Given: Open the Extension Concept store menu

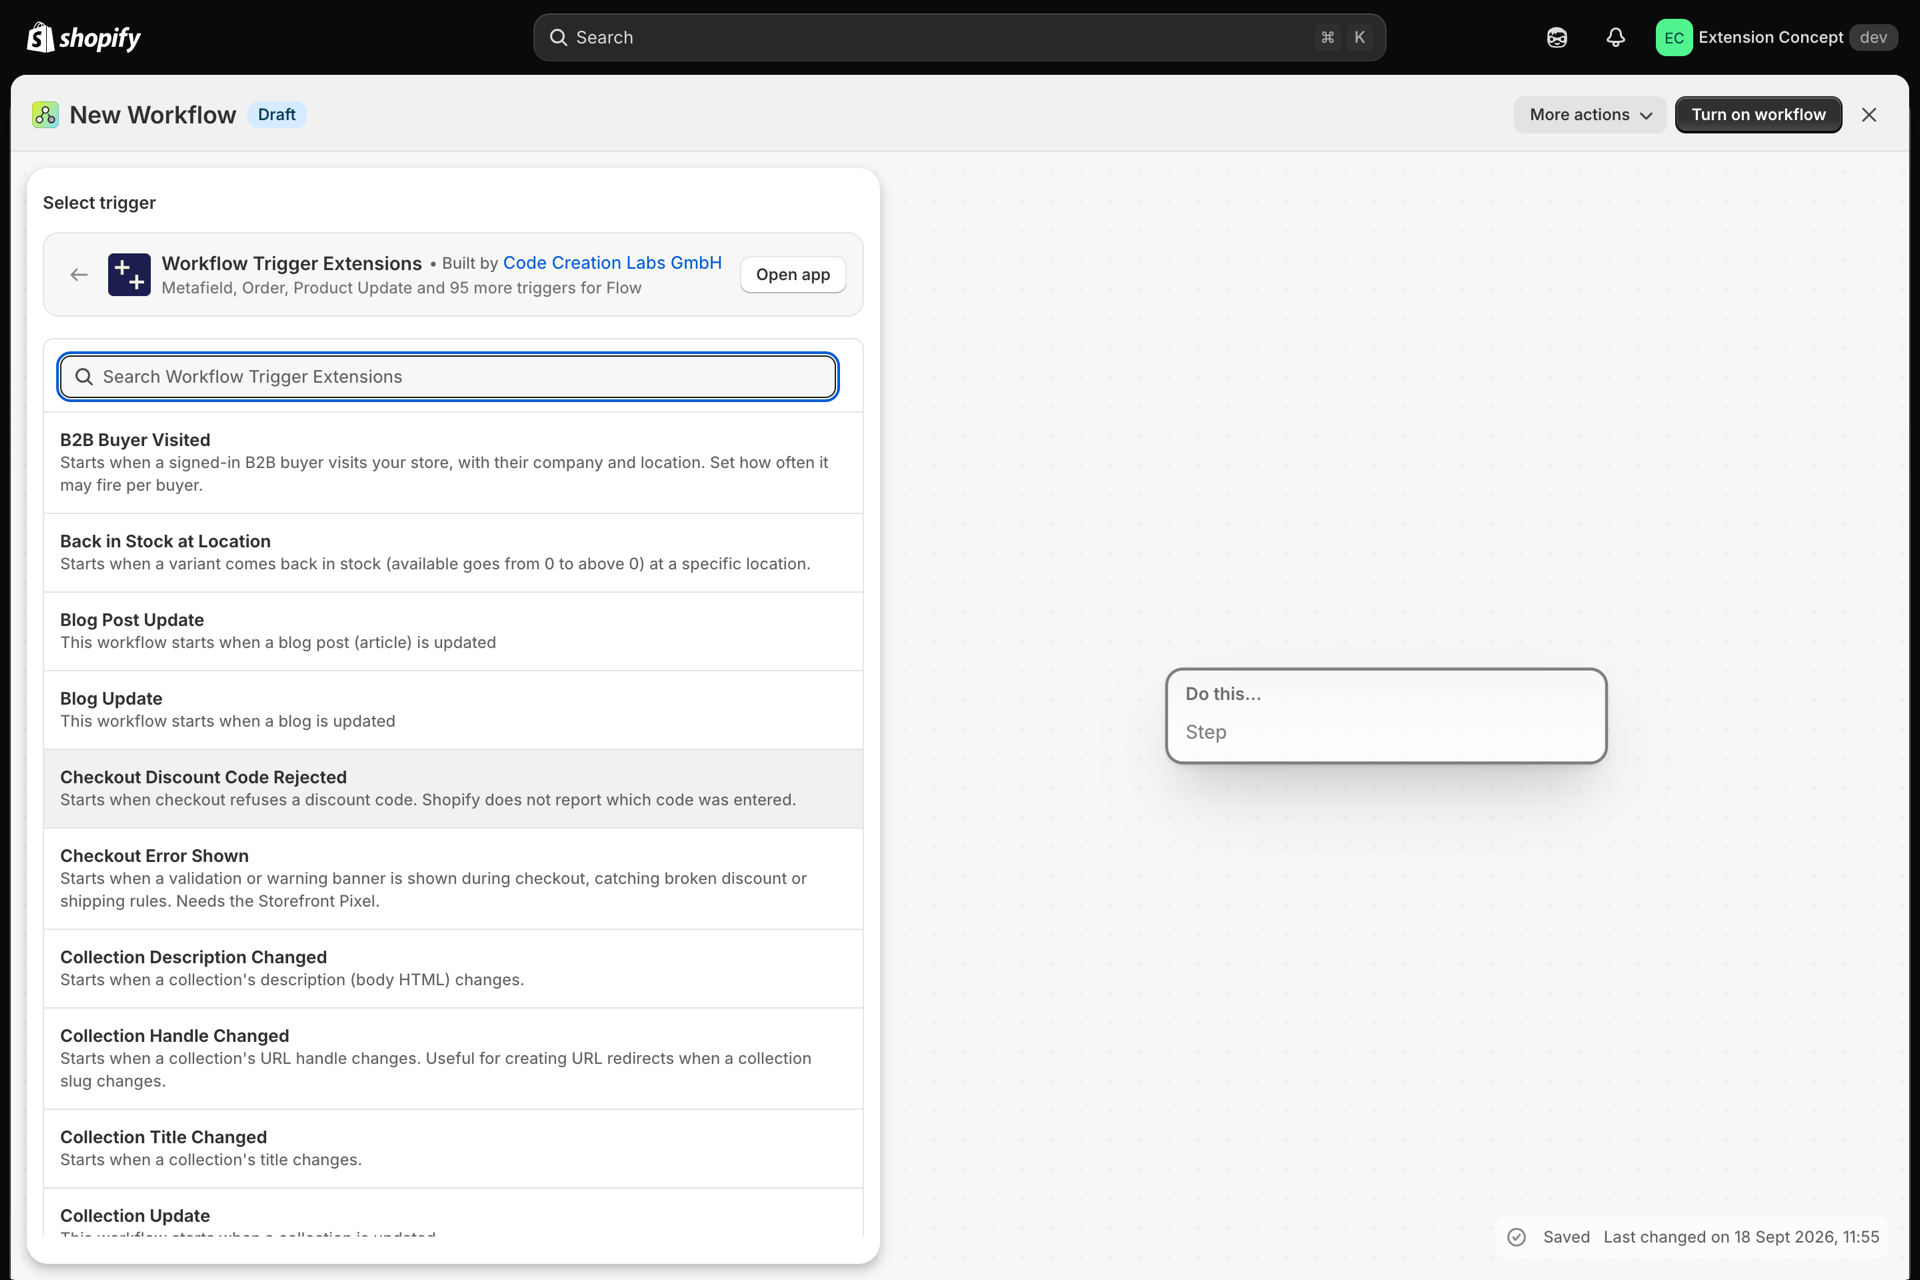Looking at the screenshot, I should click(1777, 37).
